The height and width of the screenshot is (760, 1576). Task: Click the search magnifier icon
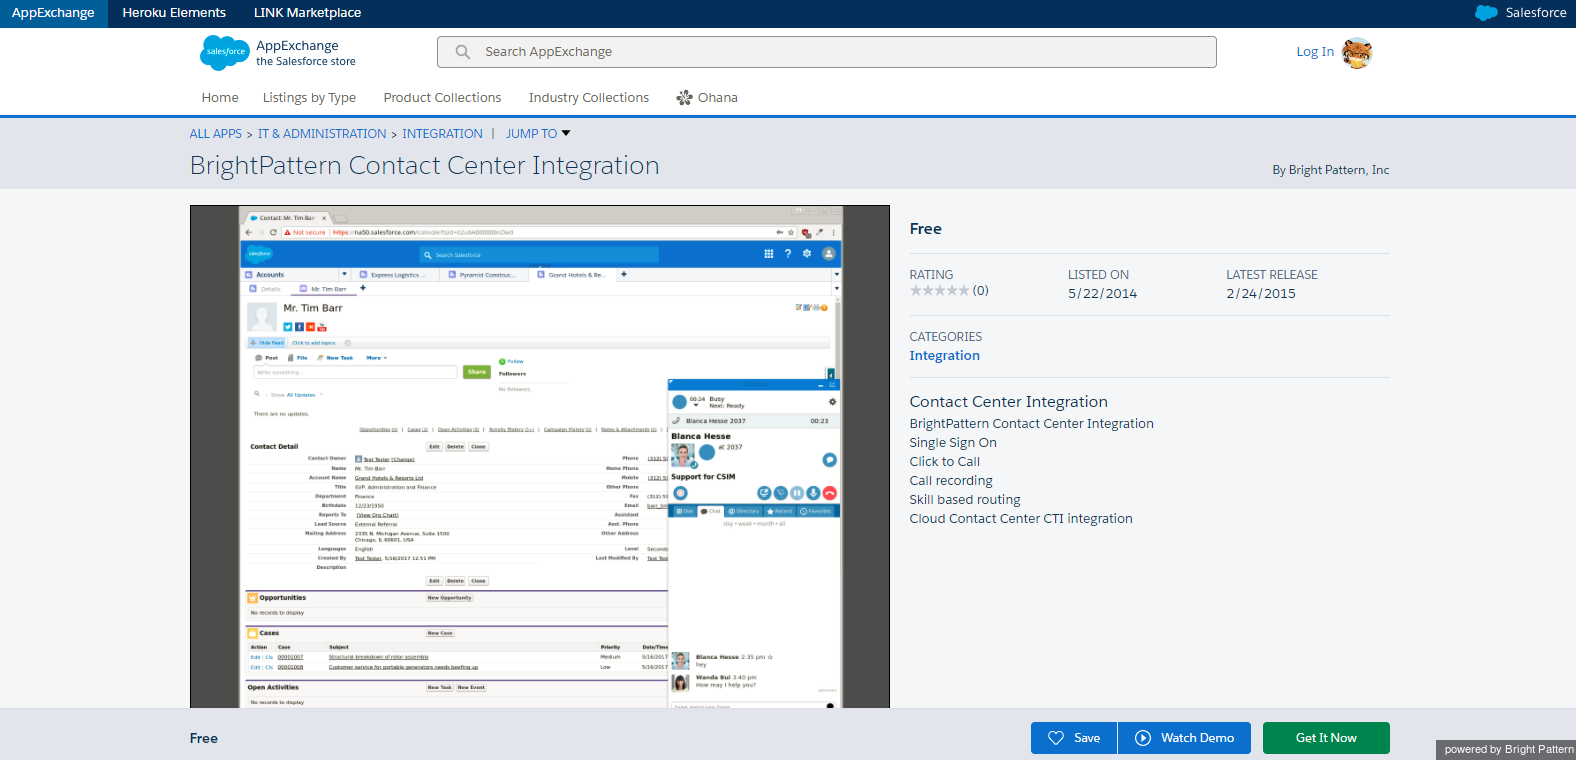(x=463, y=52)
